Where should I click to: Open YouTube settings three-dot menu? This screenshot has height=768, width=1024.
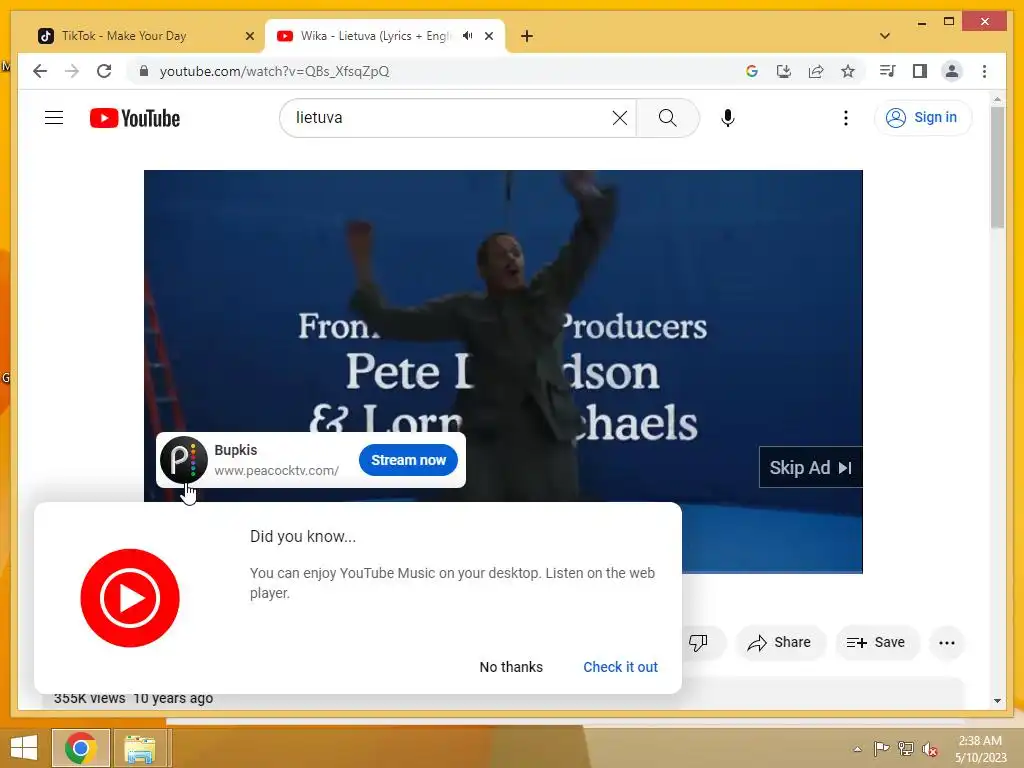coord(846,118)
